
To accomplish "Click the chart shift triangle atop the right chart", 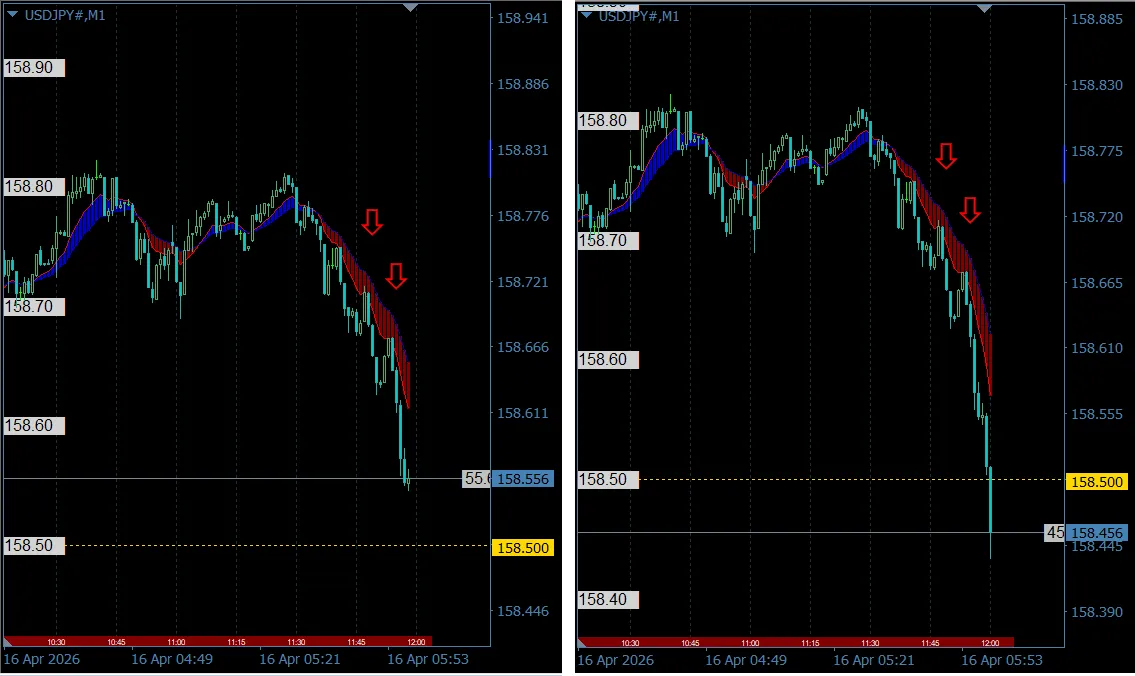I will click(984, 8).
